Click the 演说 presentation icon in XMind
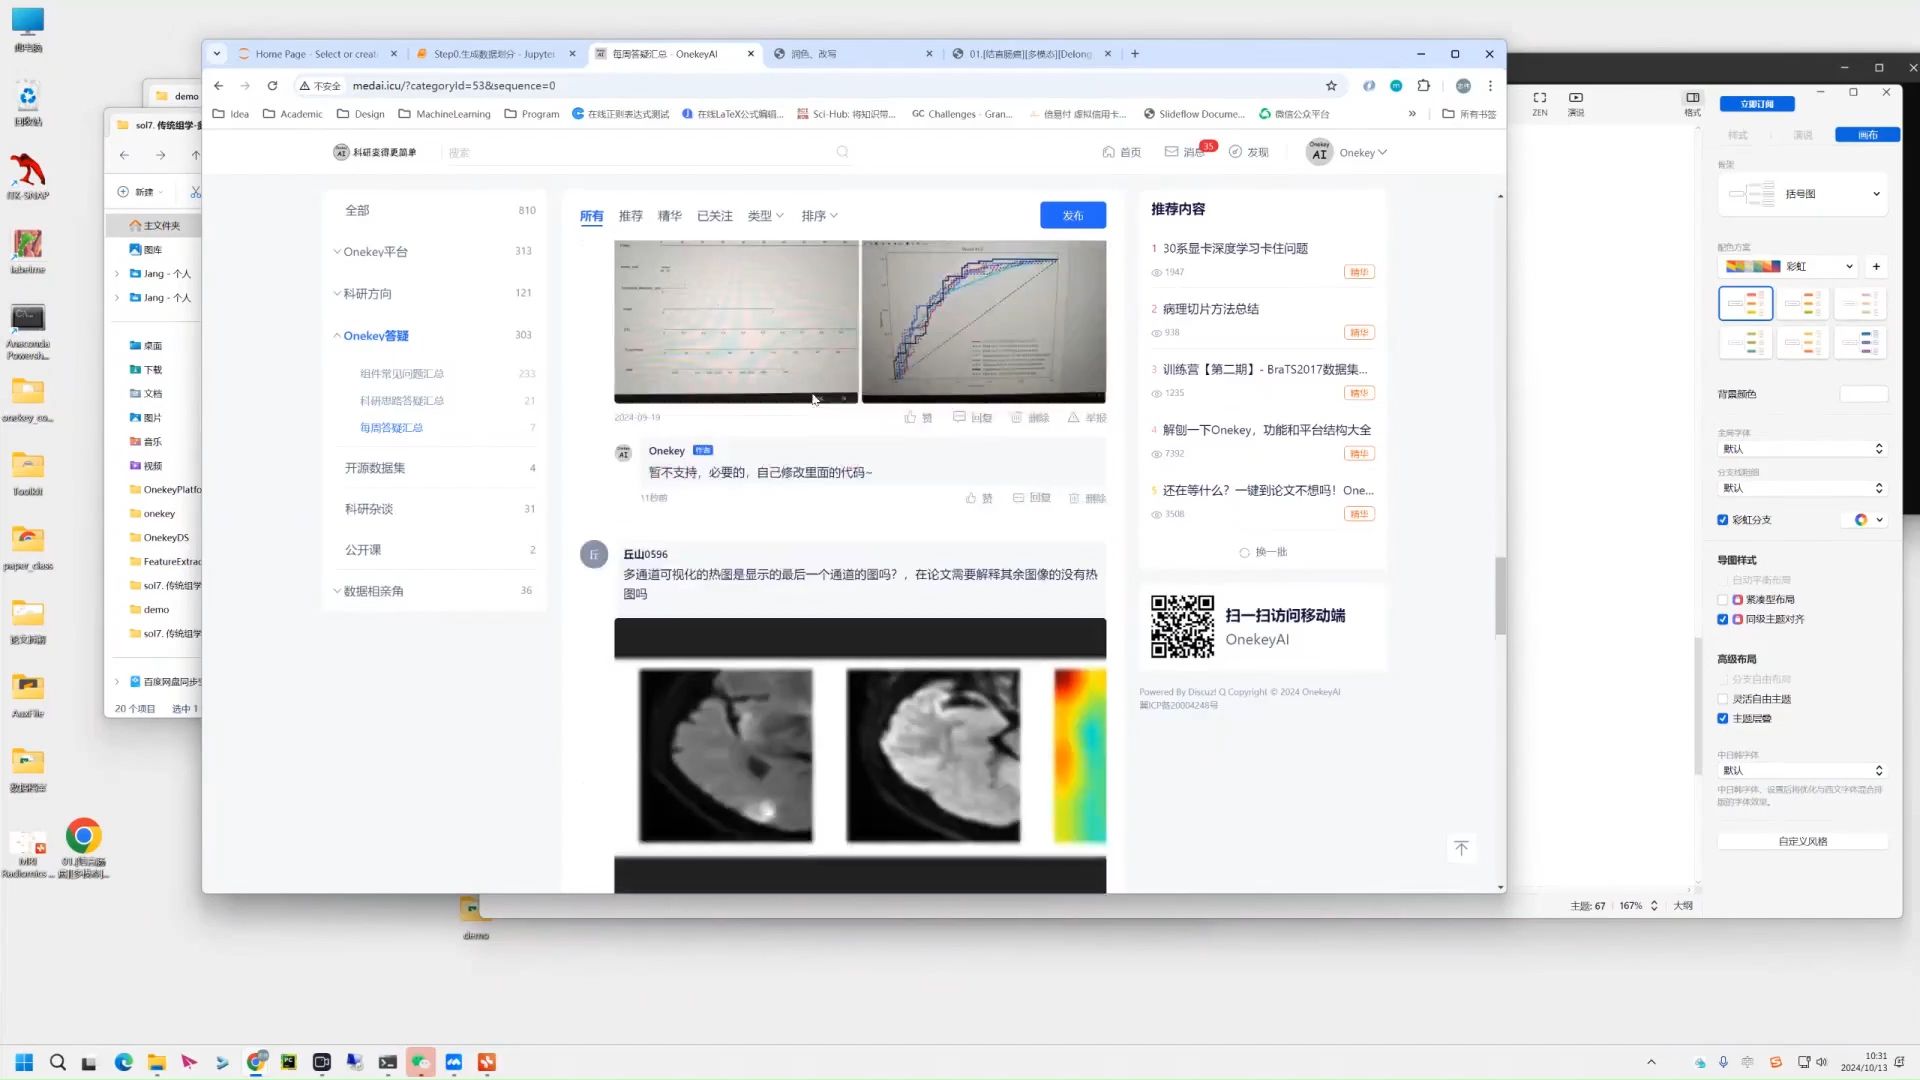Viewport: 1920px width, 1080px height. pos(1576,103)
